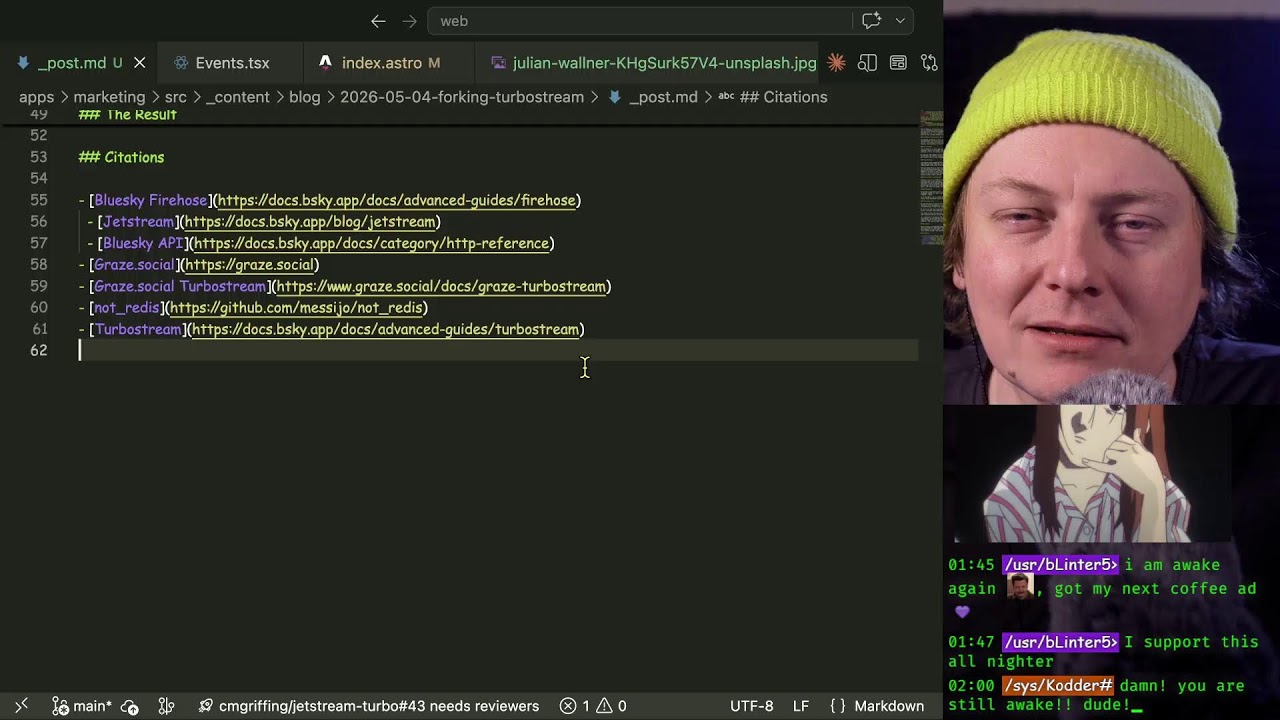Click line number 62 in gutter
The height and width of the screenshot is (720, 1280).
coord(39,350)
